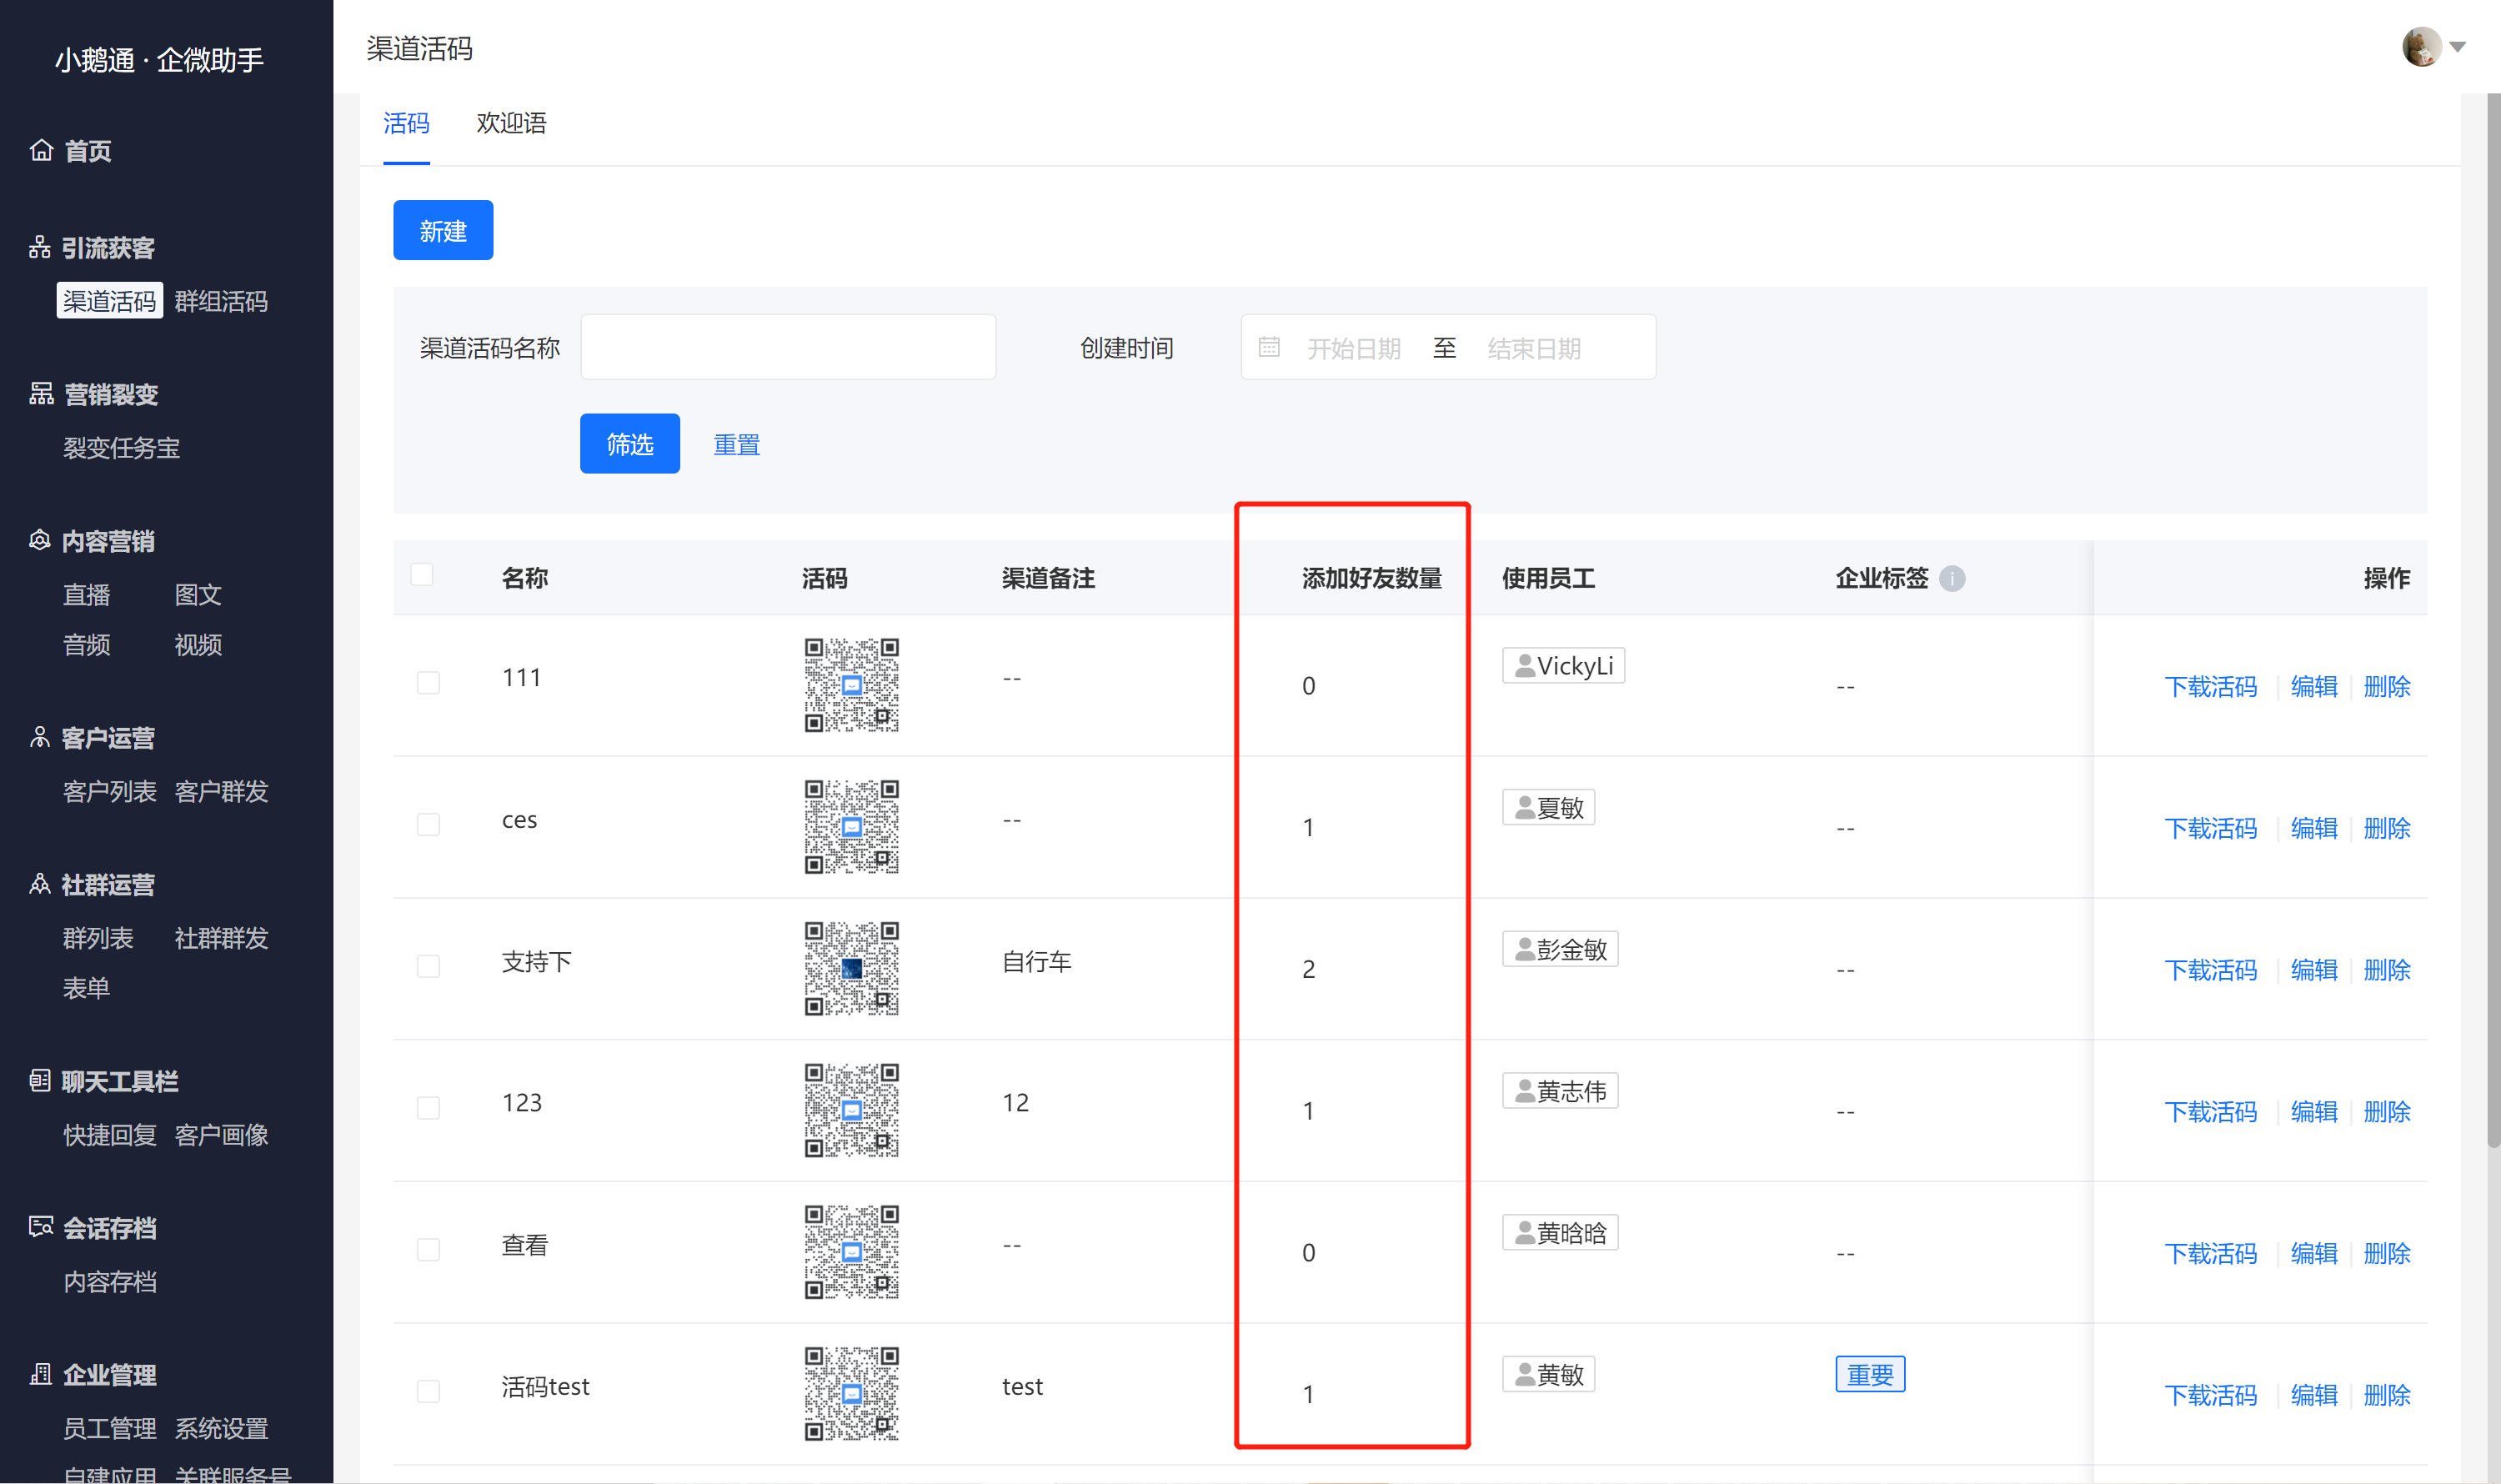Viewport: 2501px width, 1484px height.
Task: Click the person icon in the 夏敏 tag
Action: 1525,808
